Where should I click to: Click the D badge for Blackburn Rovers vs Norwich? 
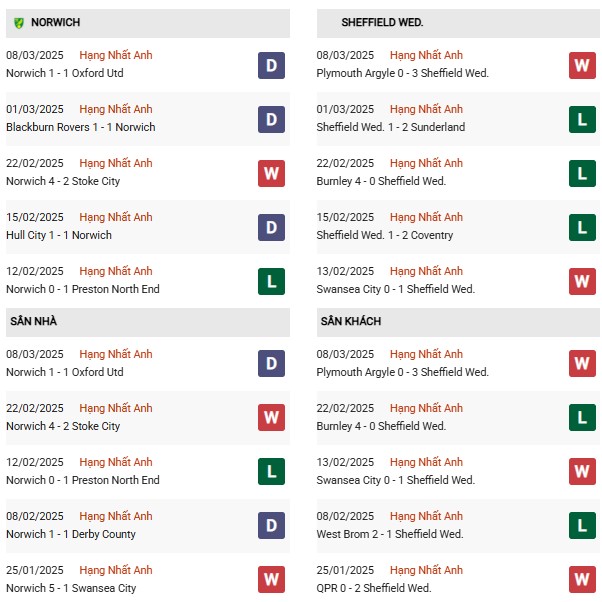click(x=271, y=119)
